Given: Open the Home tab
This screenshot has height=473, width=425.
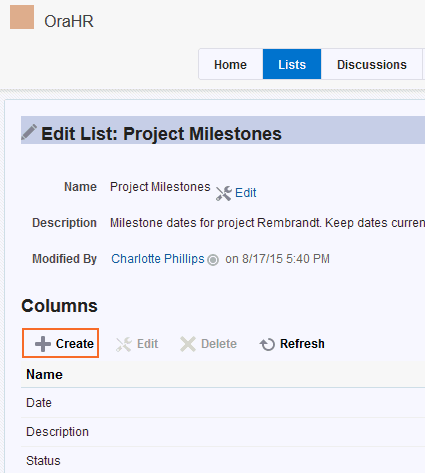Looking at the screenshot, I should [x=230, y=64].
